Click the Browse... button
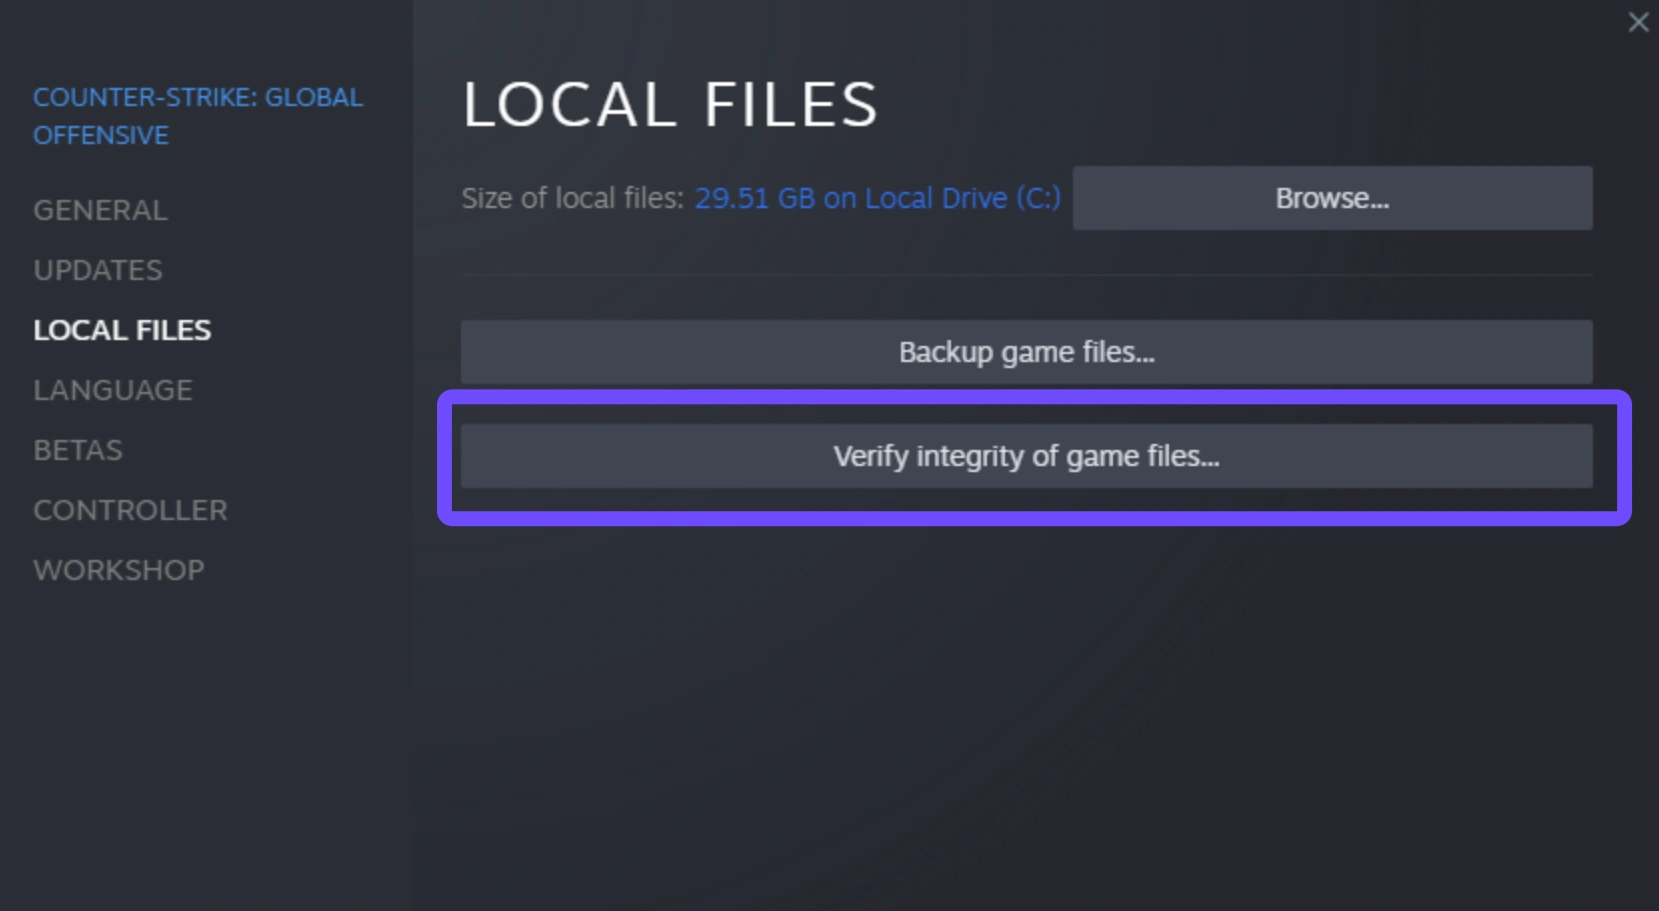This screenshot has width=1659, height=911. pyautogui.click(x=1332, y=198)
